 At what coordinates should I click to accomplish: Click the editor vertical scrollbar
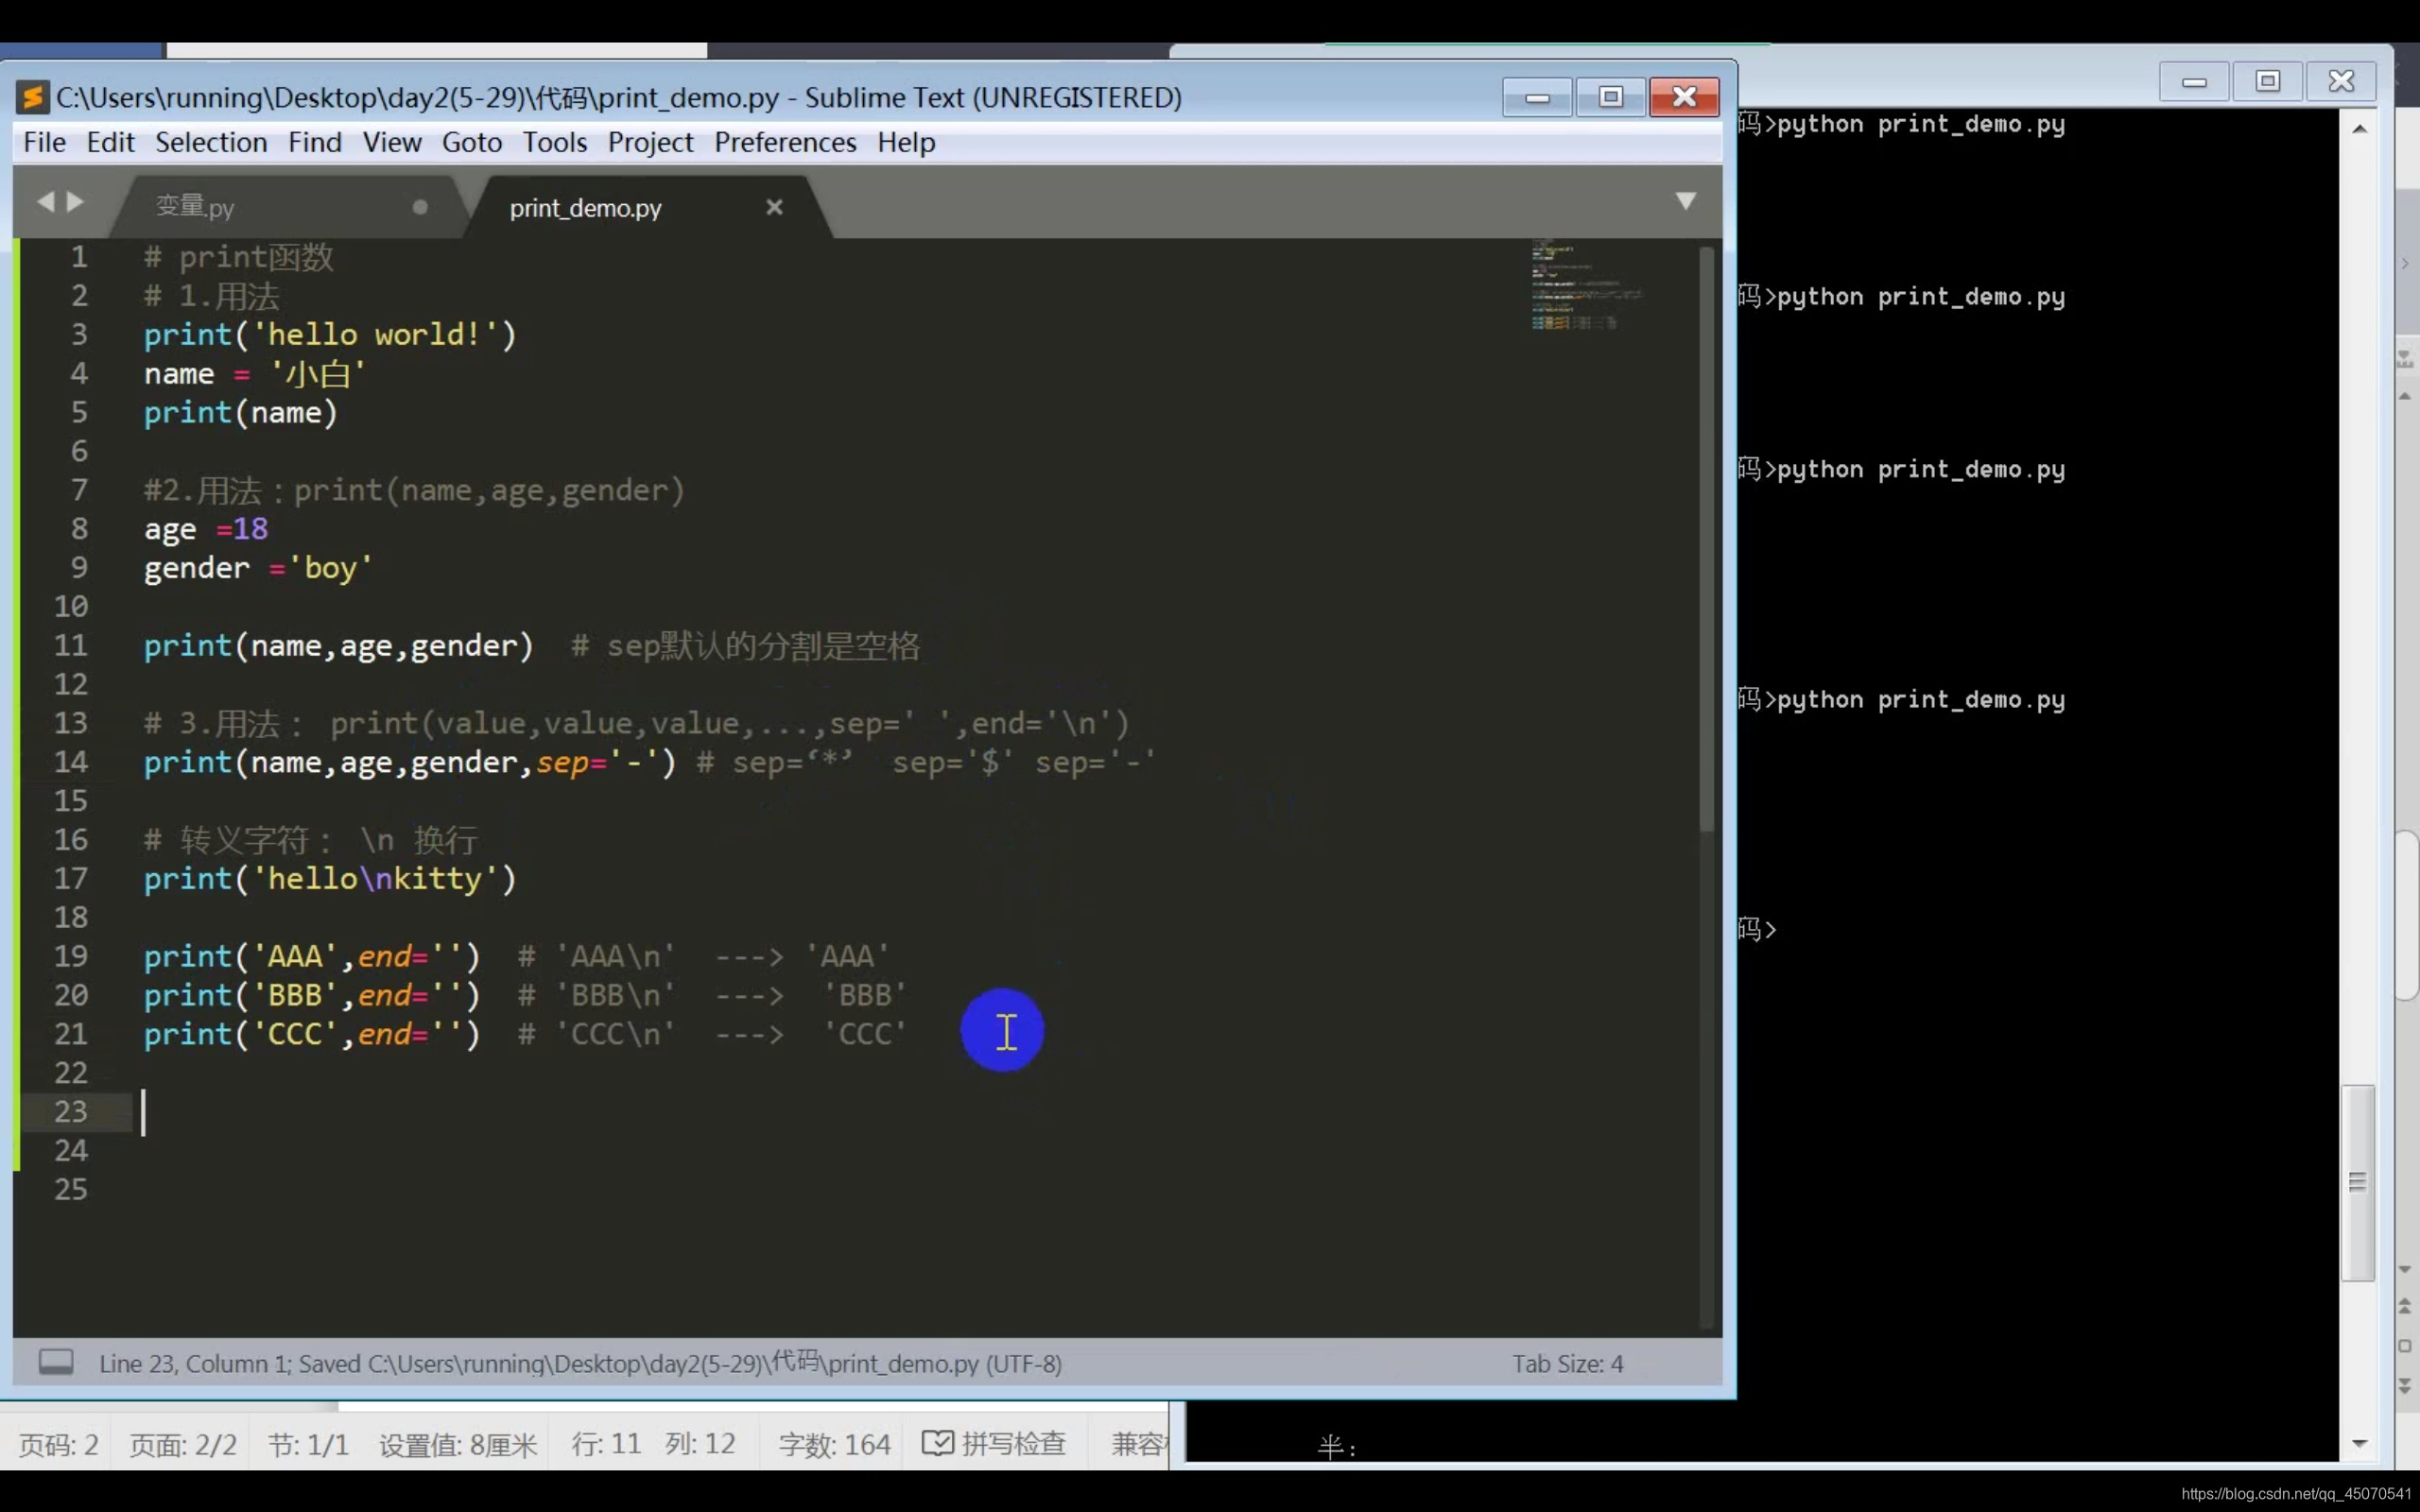(x=1706, y=540)
